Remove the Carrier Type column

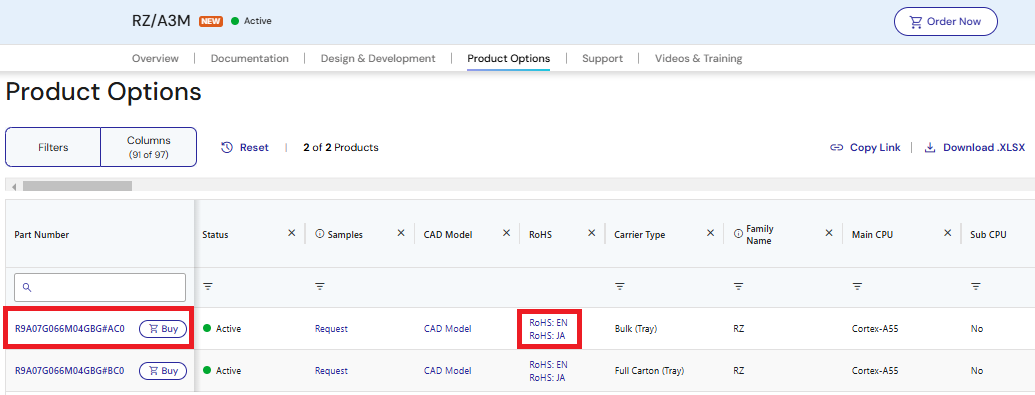click(710, 233)
